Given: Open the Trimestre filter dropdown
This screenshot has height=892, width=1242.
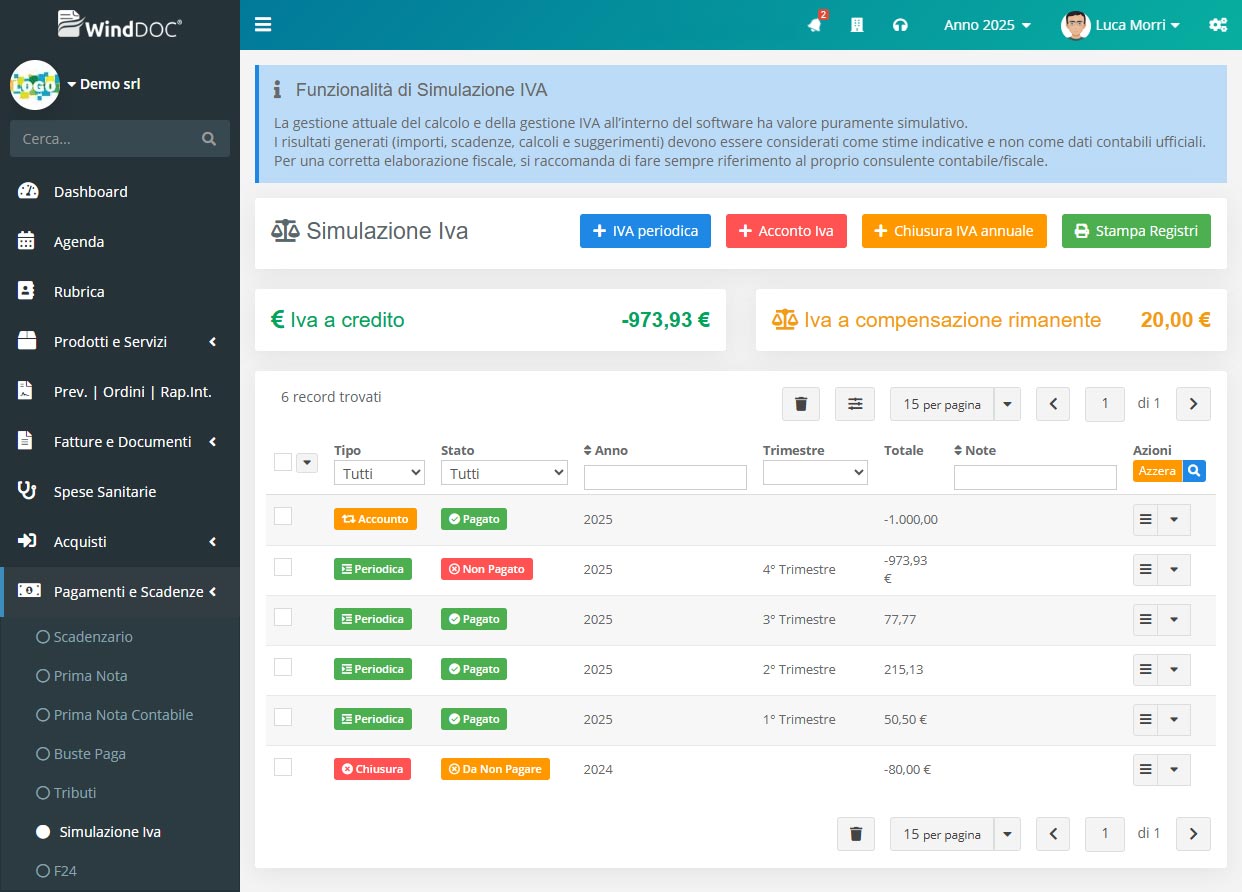Looking at the screenshot, I should 815,473.
